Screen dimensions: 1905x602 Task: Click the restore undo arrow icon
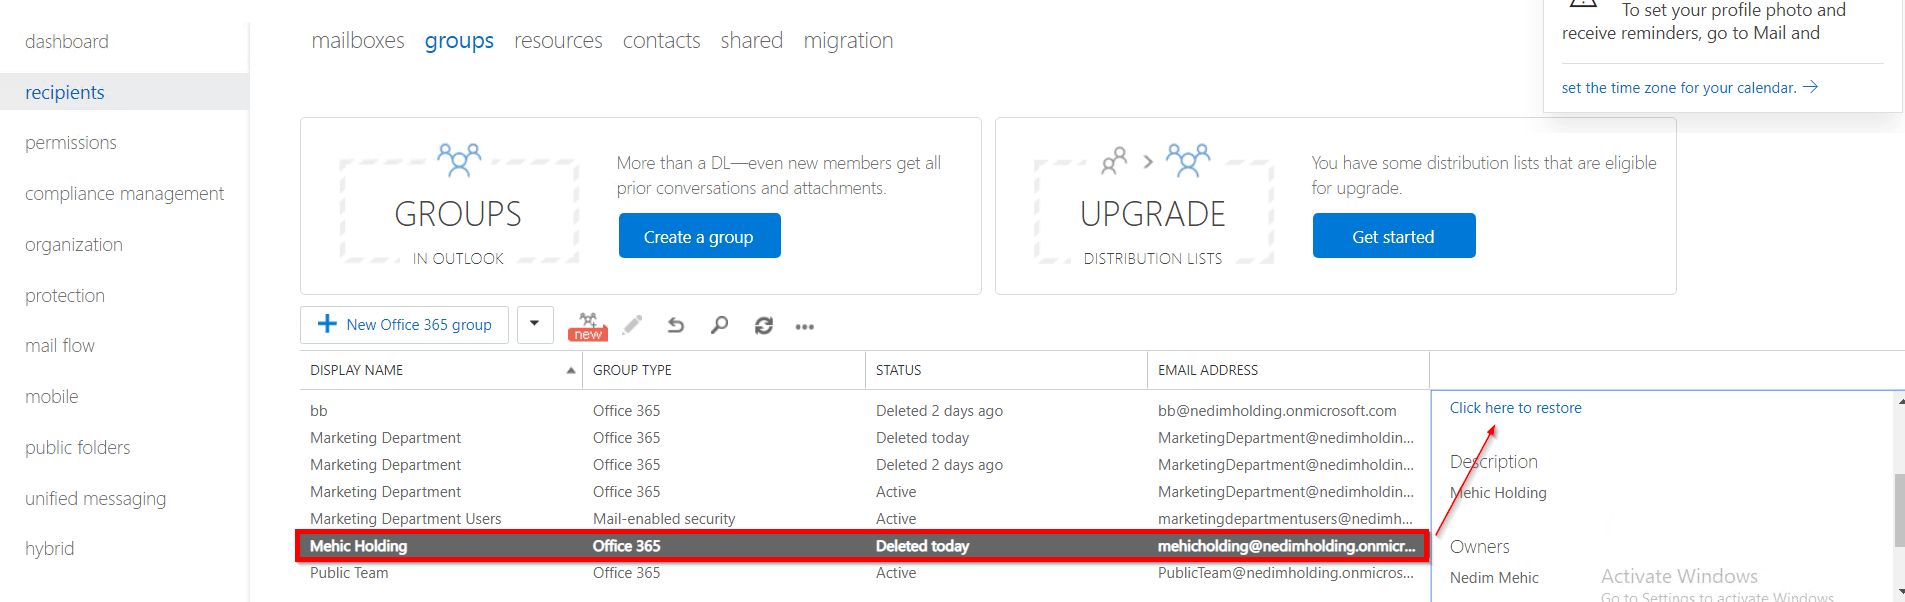pyautogui.click(x=676, y=325)
